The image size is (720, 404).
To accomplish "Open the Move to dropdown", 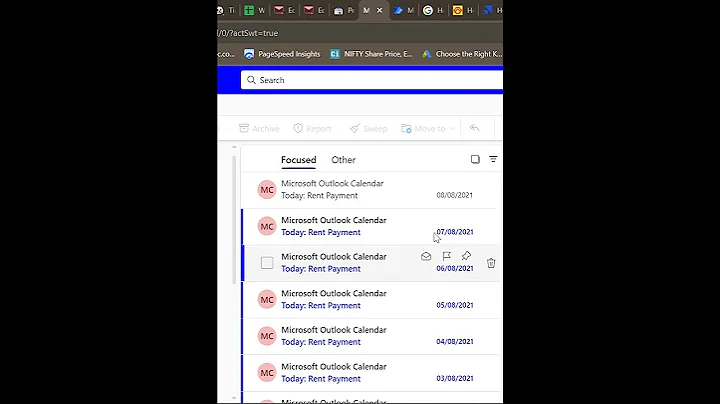I will tap(428, 129).
